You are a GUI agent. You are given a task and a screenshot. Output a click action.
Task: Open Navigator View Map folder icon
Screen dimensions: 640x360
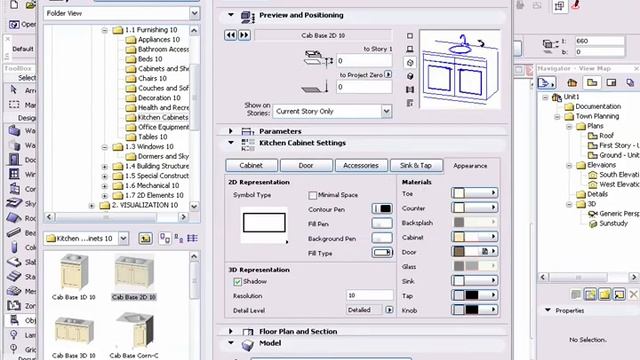pos(592,83)
